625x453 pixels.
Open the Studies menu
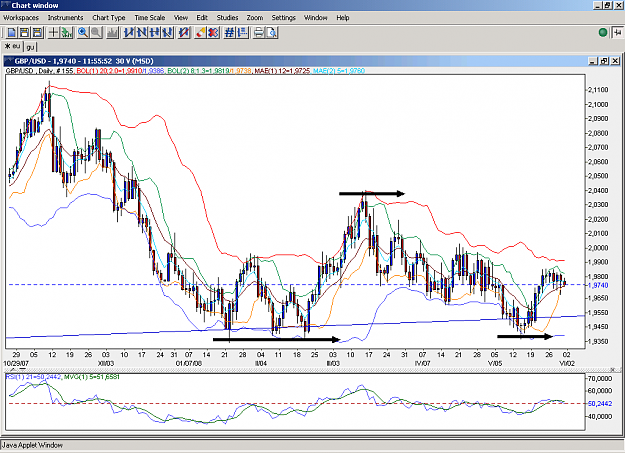(x=227, y=18)
